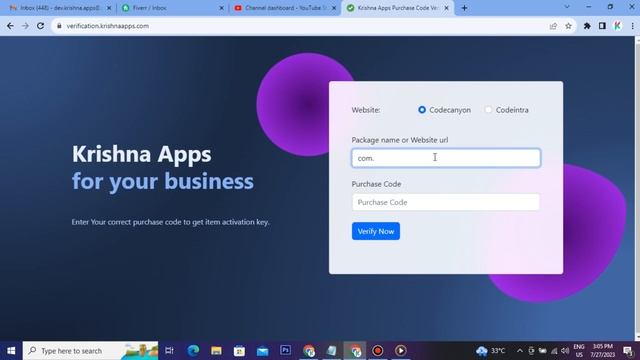
Task: Open the red record button app
Action: [378, 351]
